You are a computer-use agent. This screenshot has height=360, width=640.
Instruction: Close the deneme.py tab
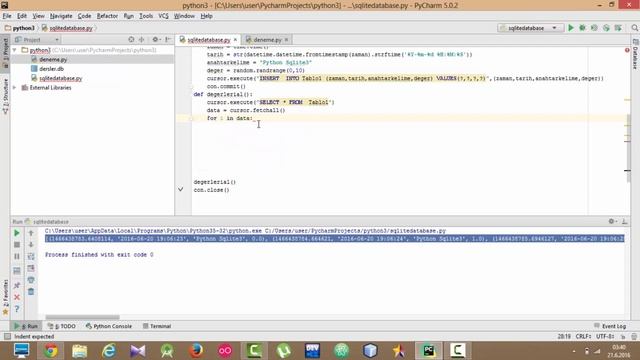pyautogui.click(x=287, y=40)
